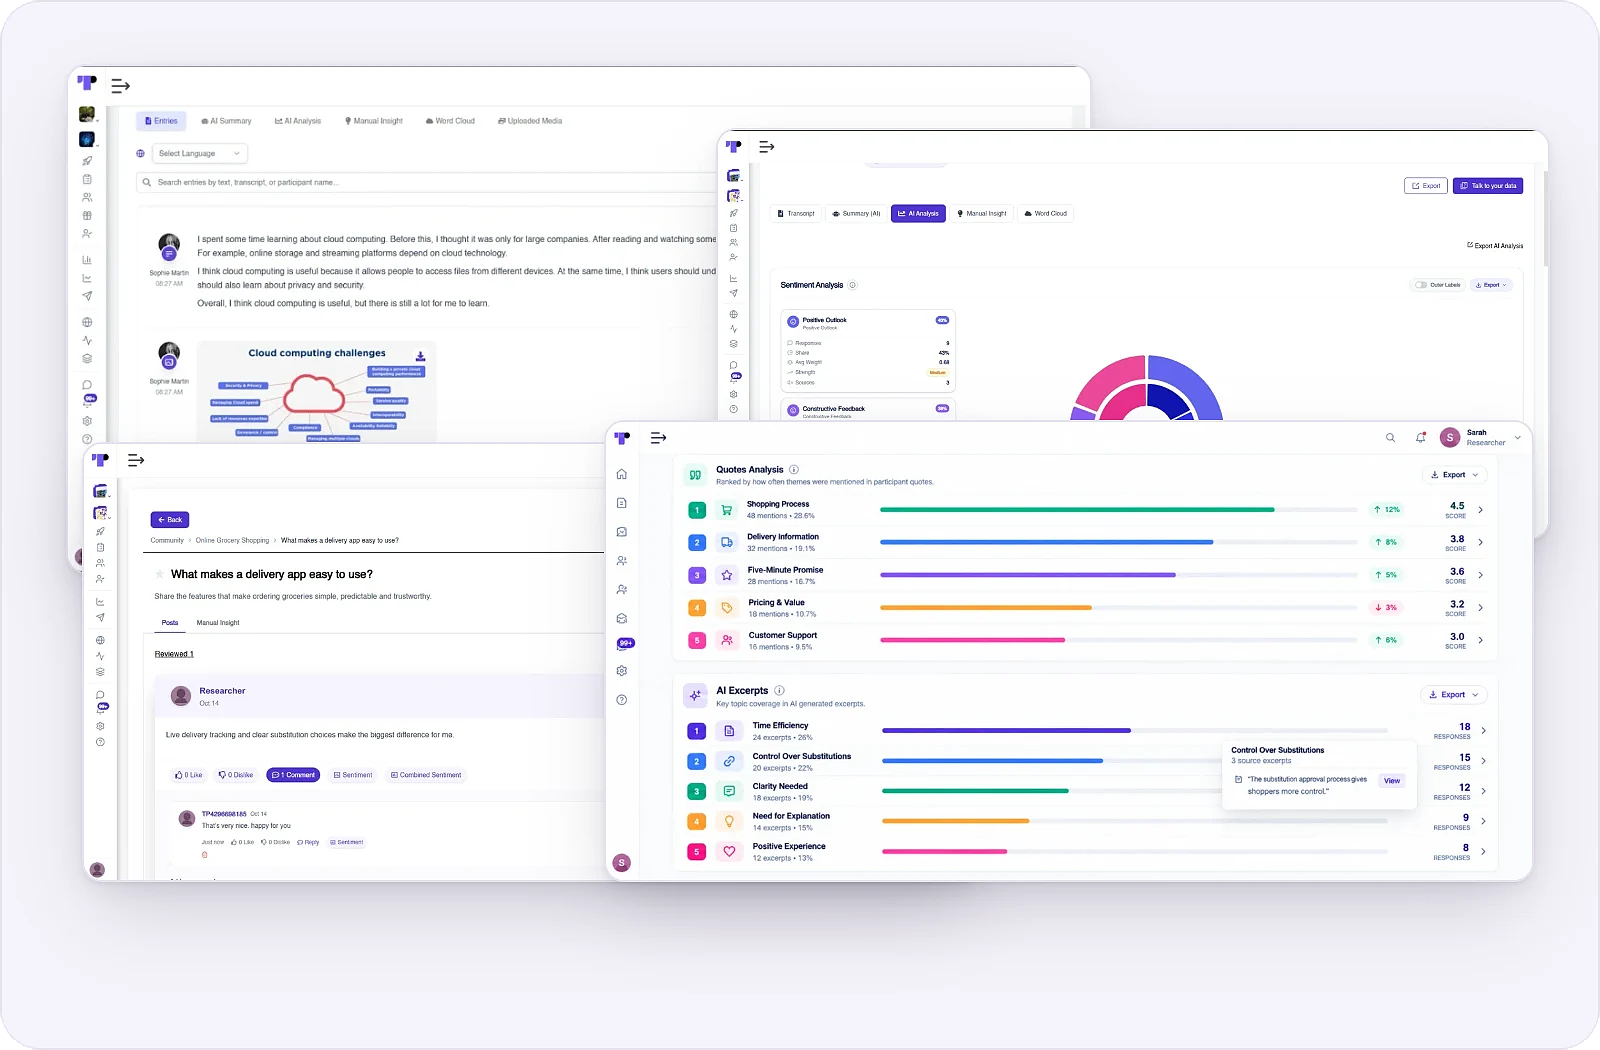Click the sentiment donut chart
The image size is (1600, 1050).
1147,388
